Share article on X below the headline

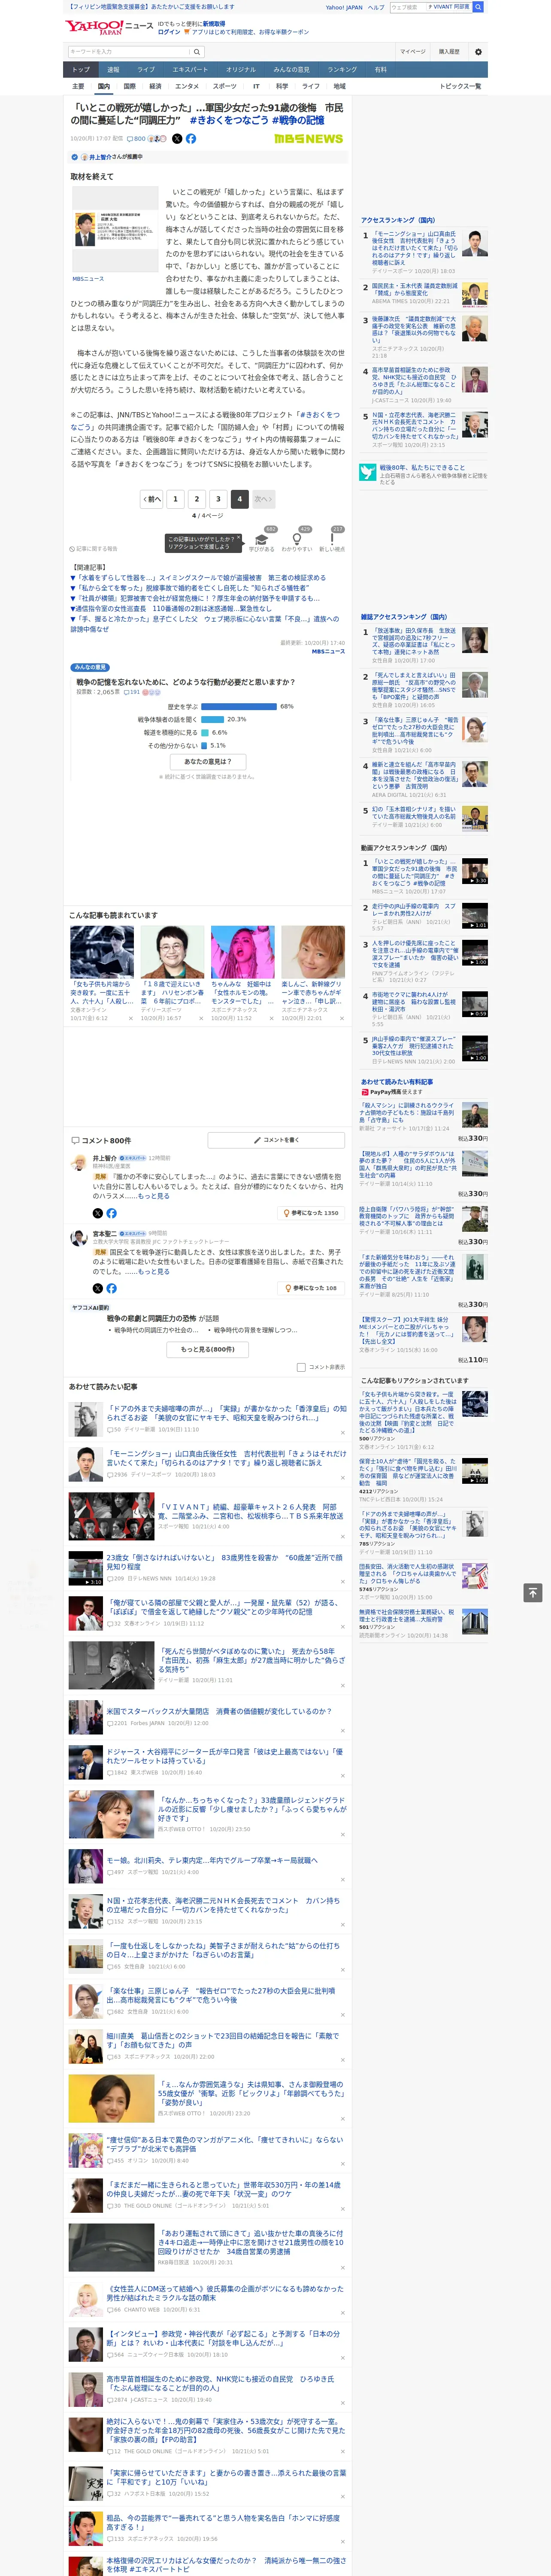(x=177, y=139)
